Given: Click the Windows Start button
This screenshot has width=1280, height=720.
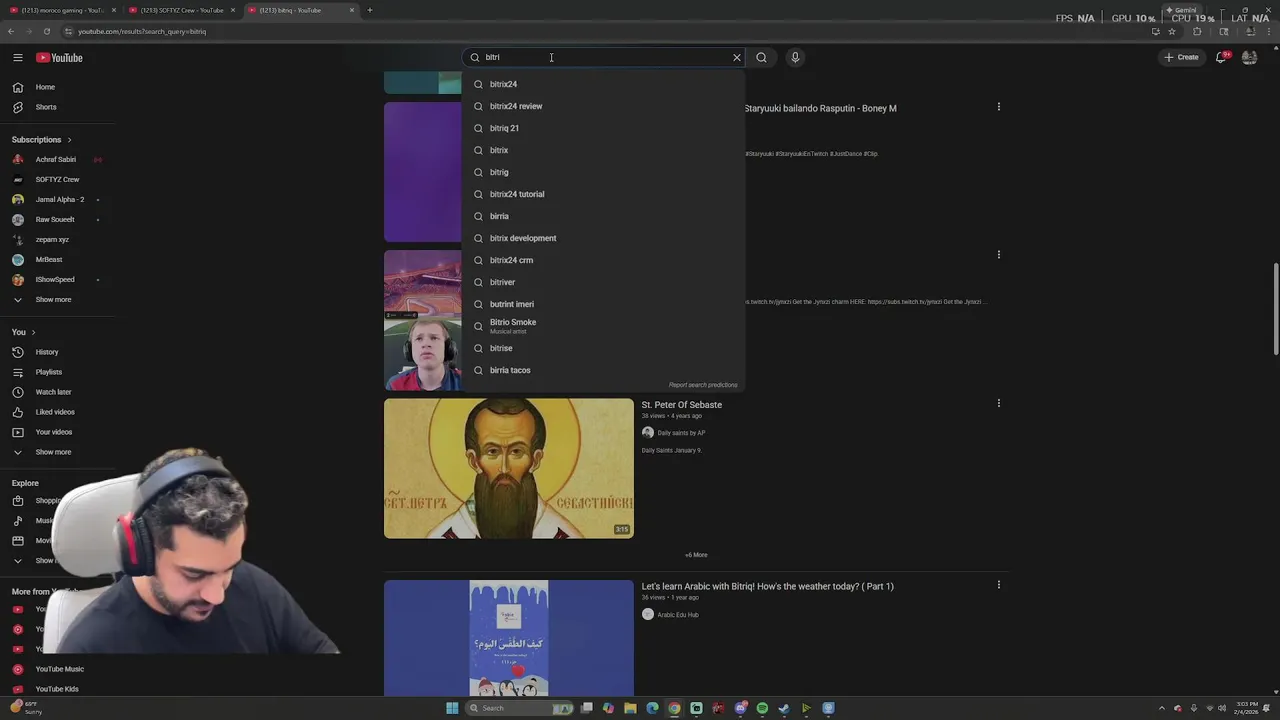Looking at the screenshot, I should (x=452, y=708).
